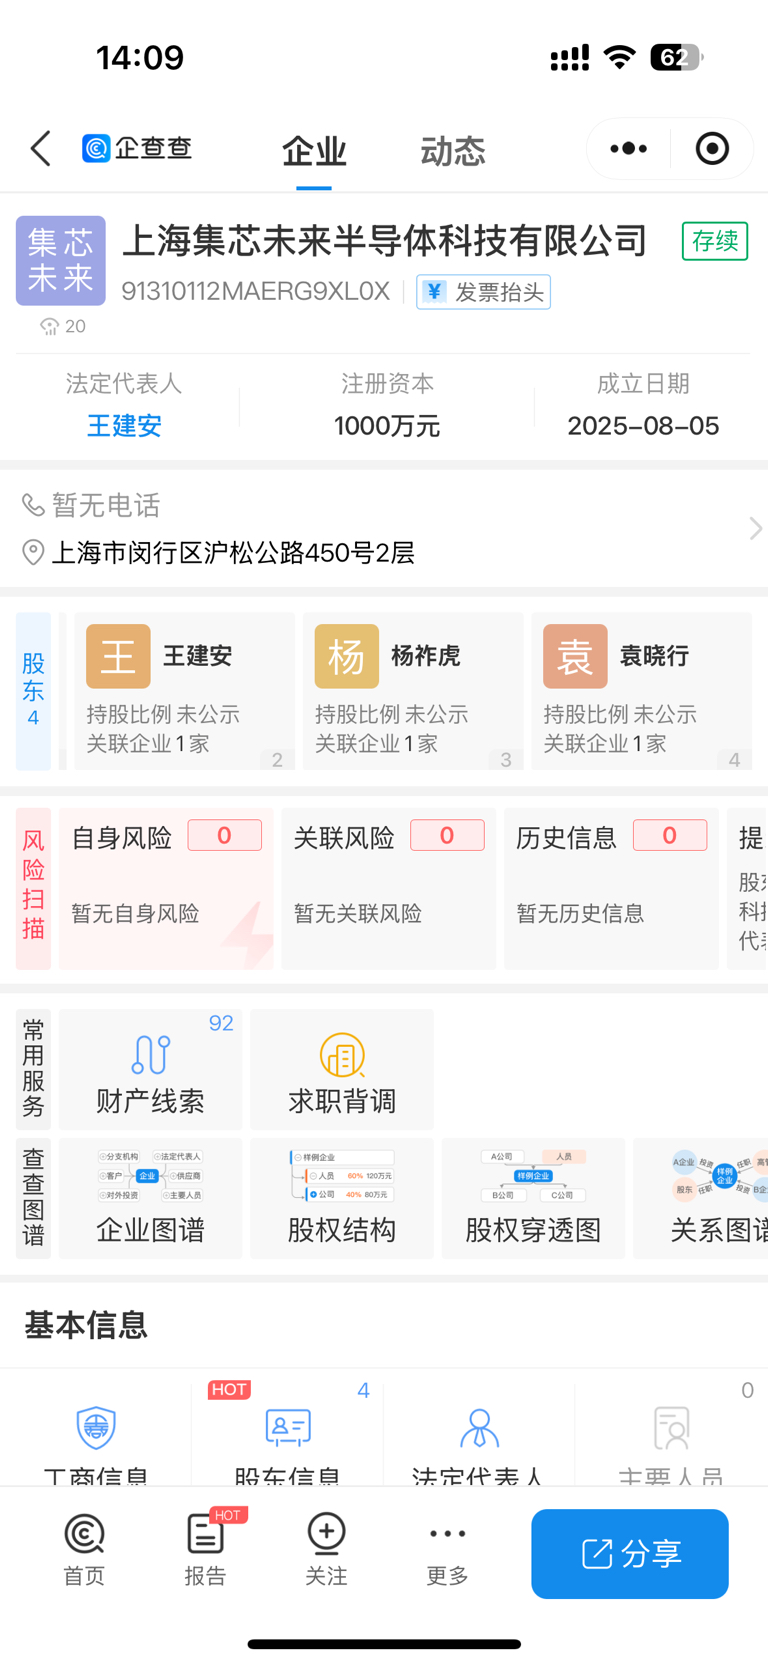Tap the back arrow icon

(41, 149)
